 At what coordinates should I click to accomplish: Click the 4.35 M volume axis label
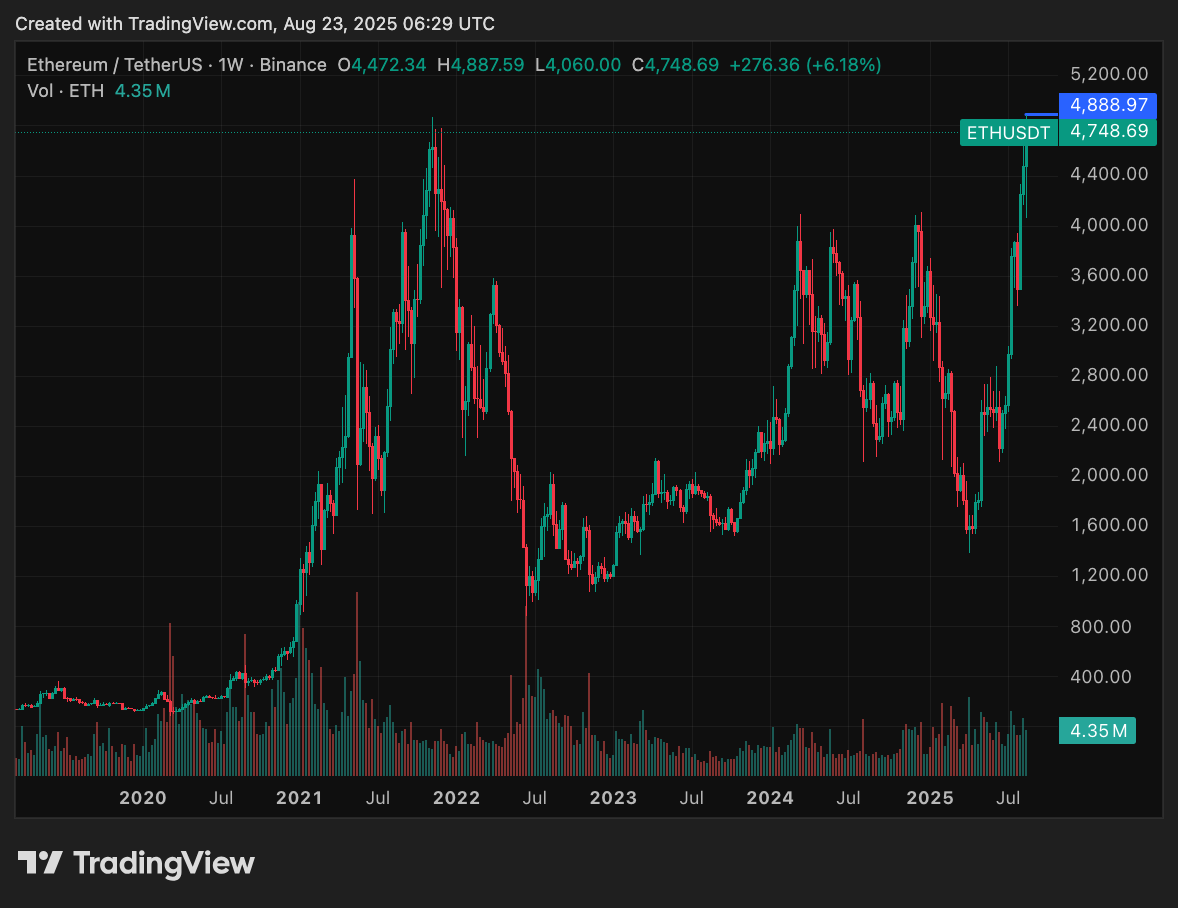pos(1098,731)
